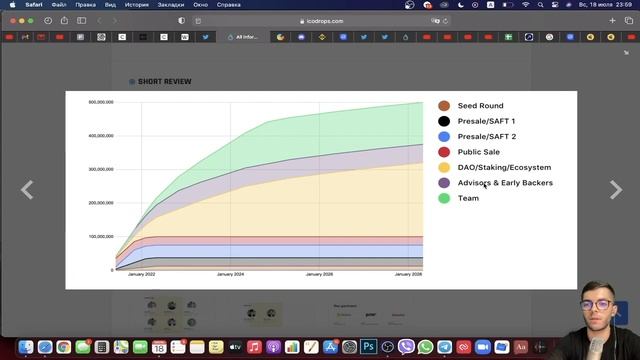
Task: Click the Seed Round brown swatch
Action: 444,106
